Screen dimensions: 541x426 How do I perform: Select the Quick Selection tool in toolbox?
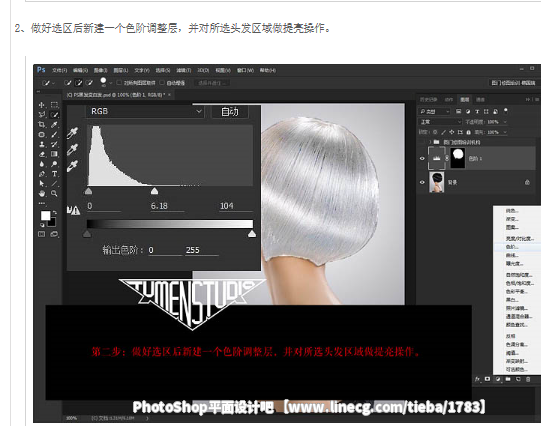point(54,115)
